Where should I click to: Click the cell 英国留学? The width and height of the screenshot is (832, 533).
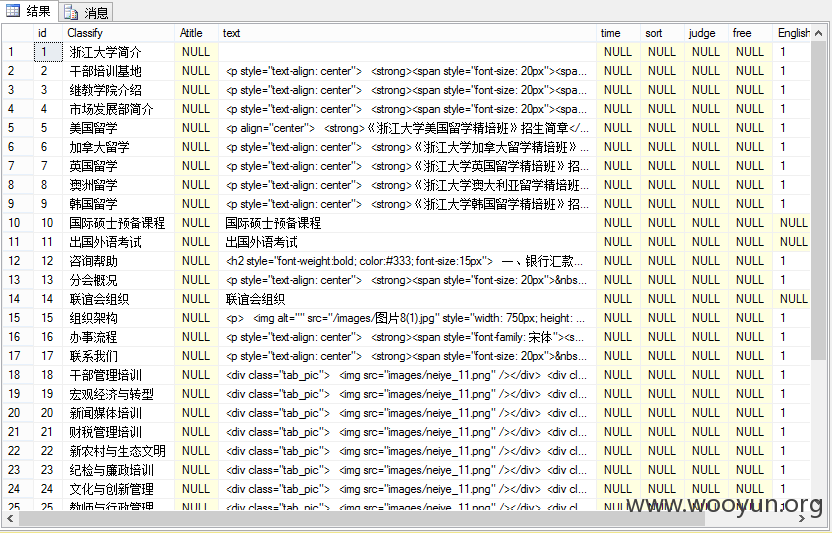(118, 166)
